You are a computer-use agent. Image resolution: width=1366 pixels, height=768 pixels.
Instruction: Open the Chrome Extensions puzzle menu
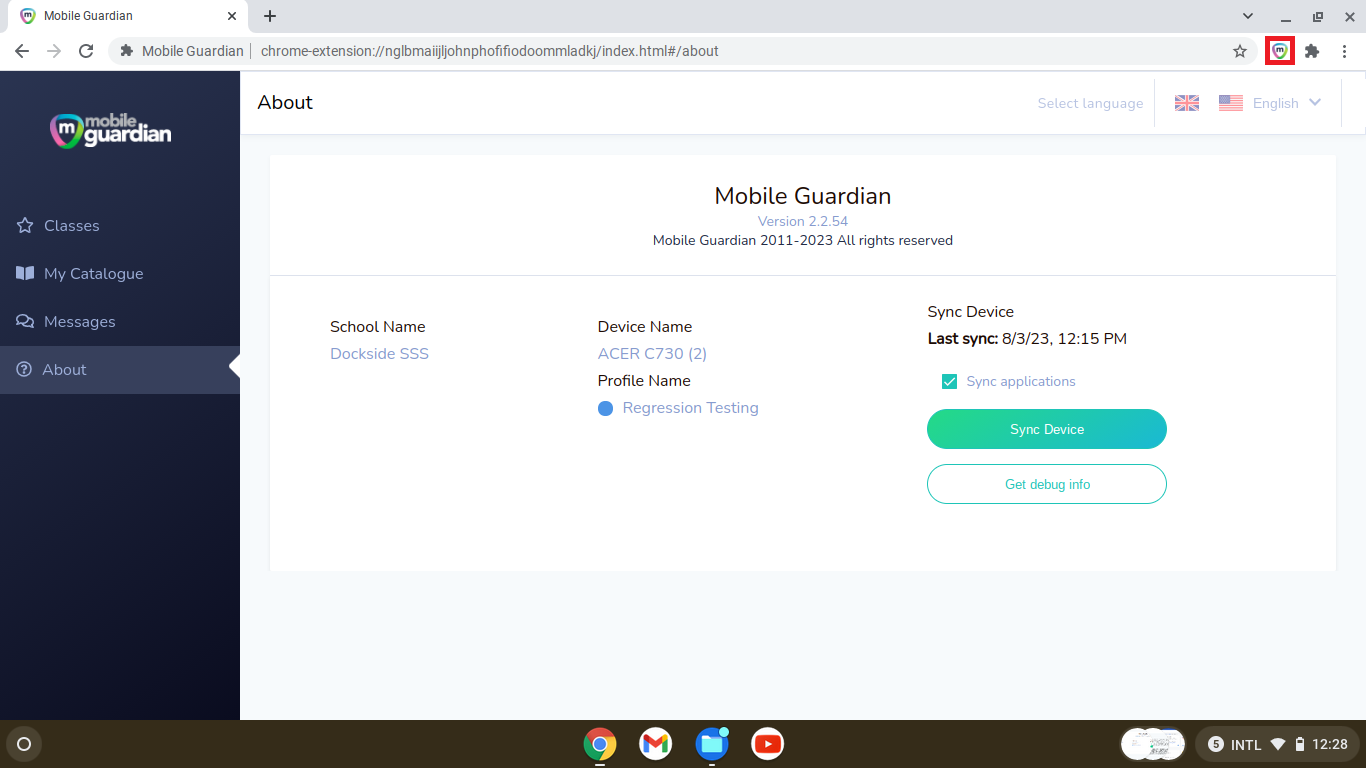1312,51
